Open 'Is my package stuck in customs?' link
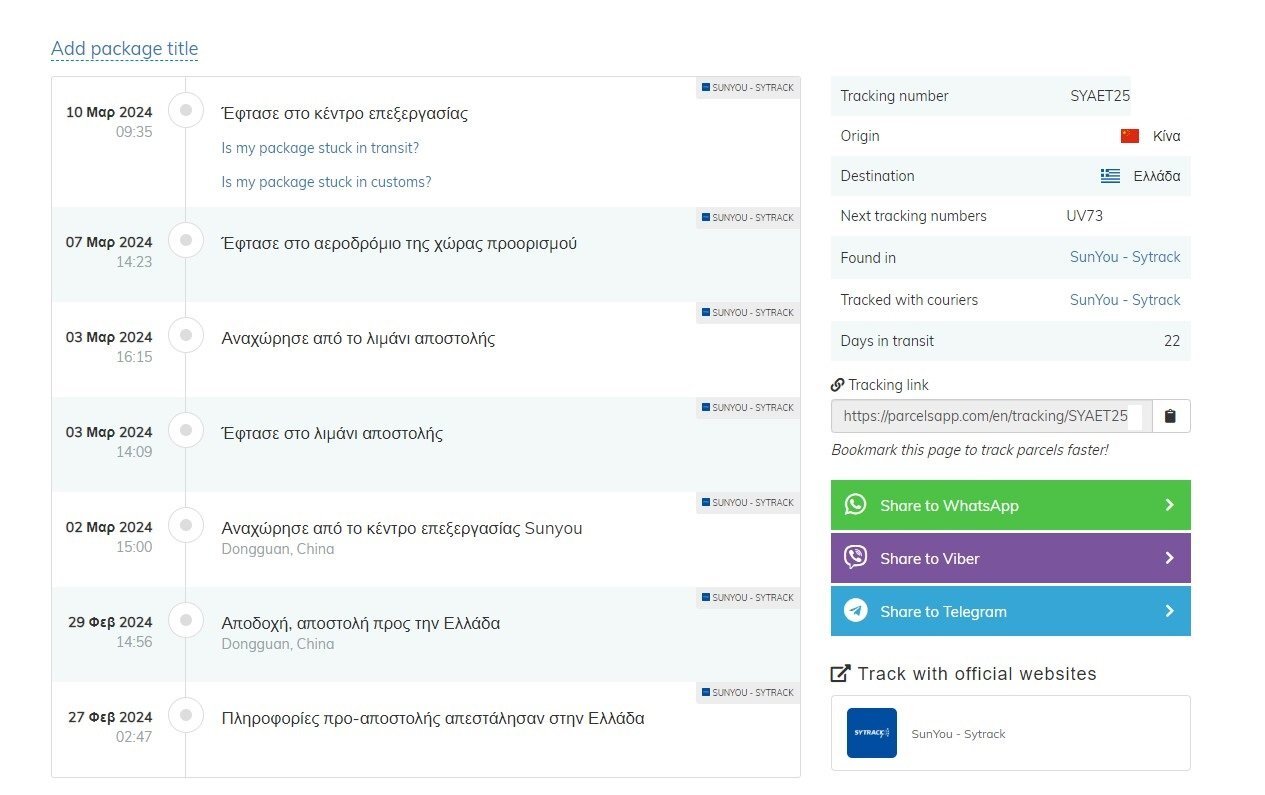 (x=326, y=182)
